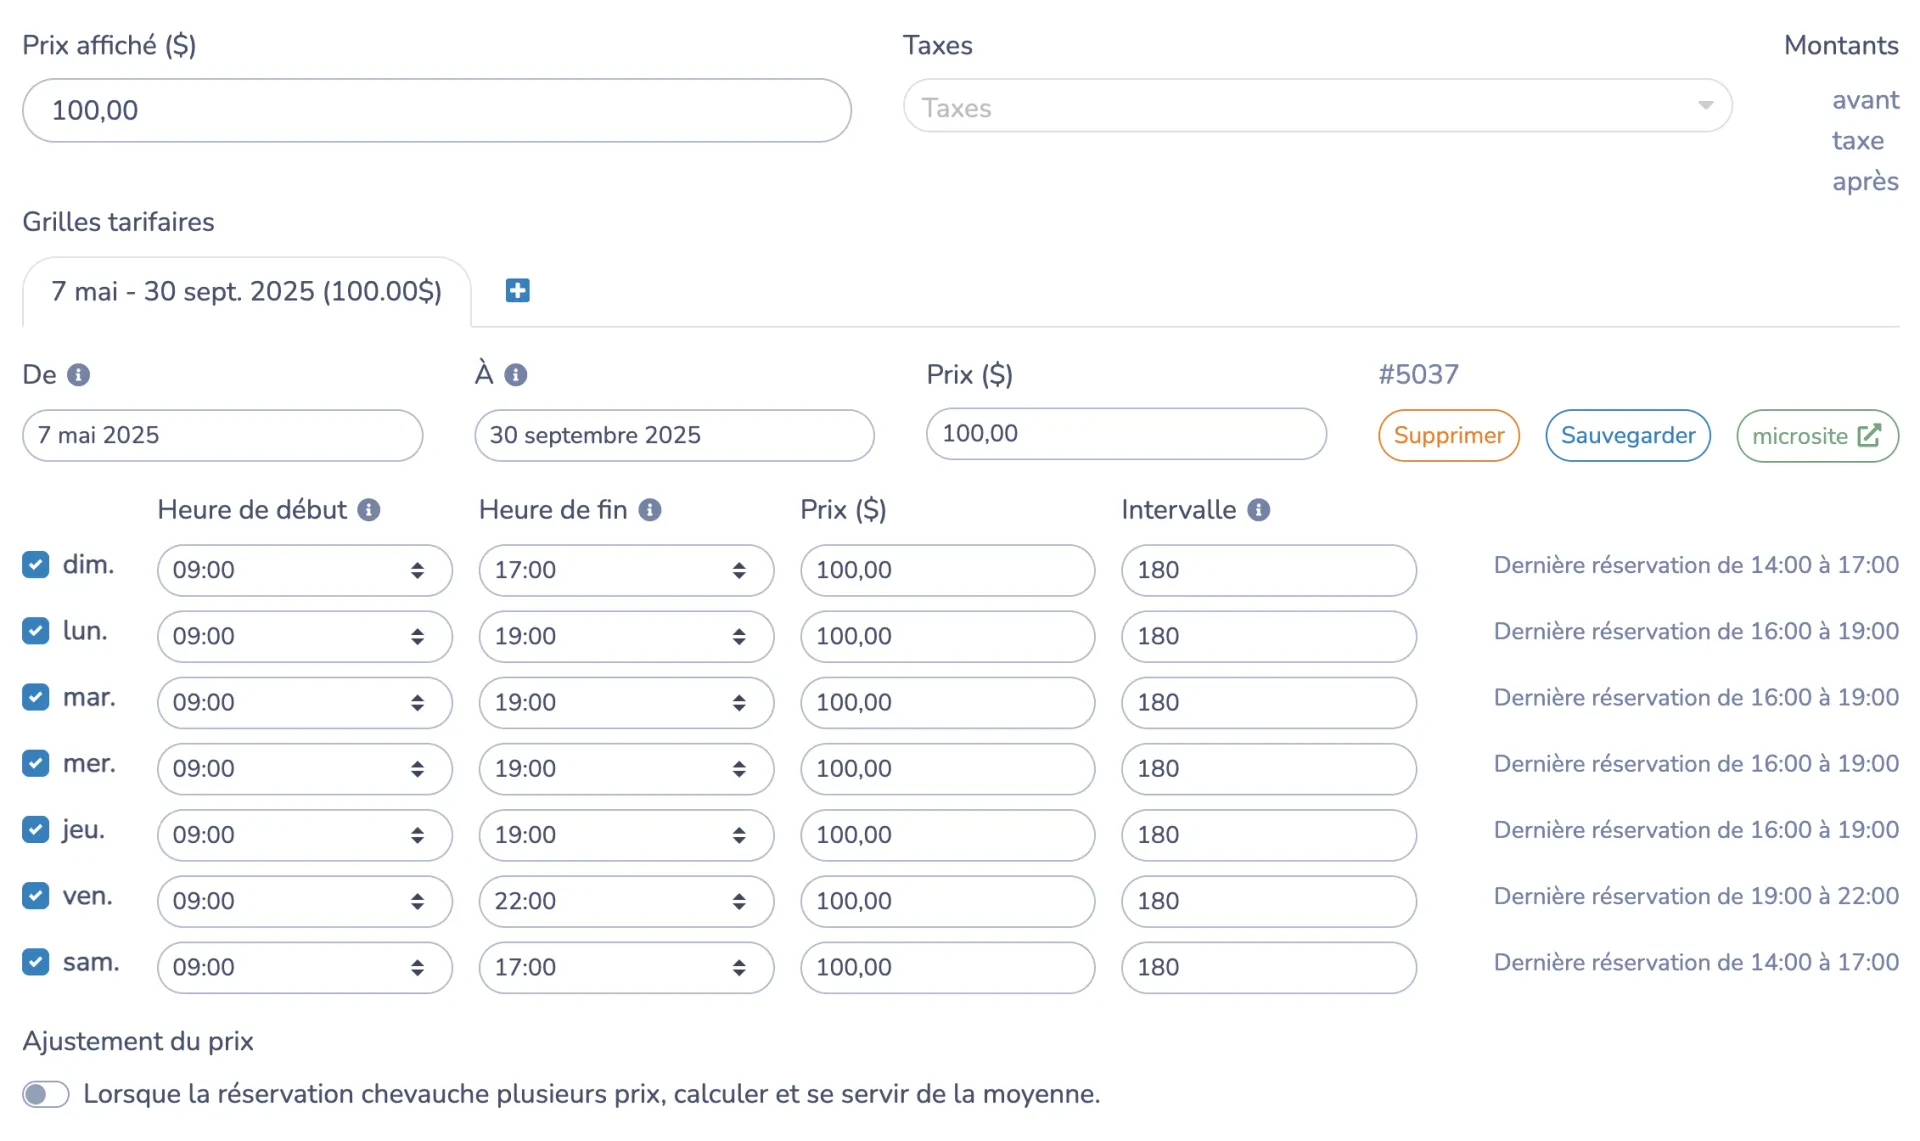Uncheck the ven. day checkbox
This screenshot has width=1920, height=1141.
point(36,896)
